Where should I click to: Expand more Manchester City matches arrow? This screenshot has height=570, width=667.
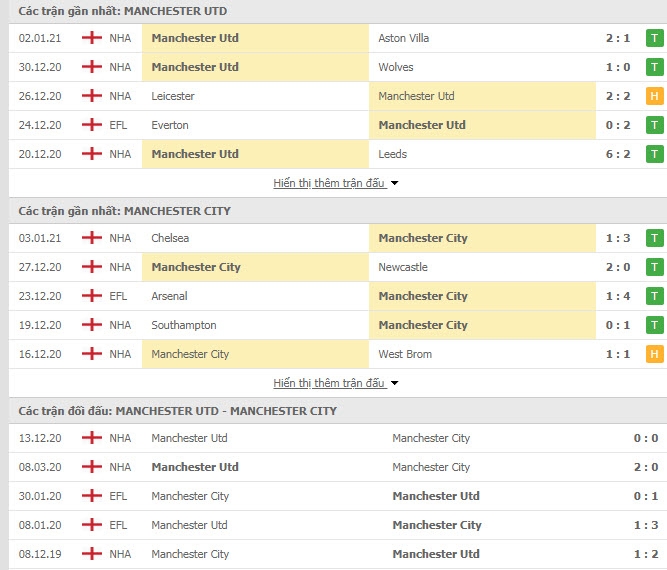395,383
